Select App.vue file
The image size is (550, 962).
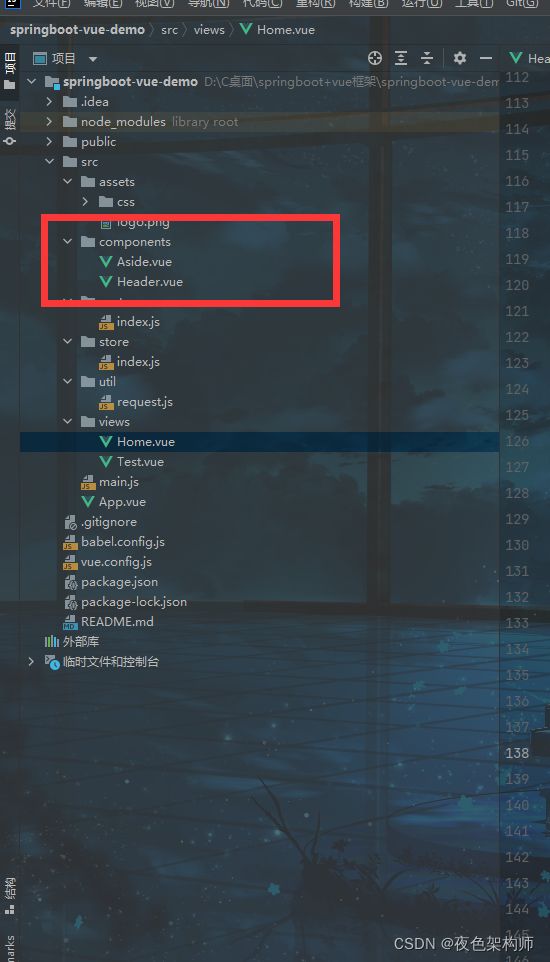pos(123,502)
